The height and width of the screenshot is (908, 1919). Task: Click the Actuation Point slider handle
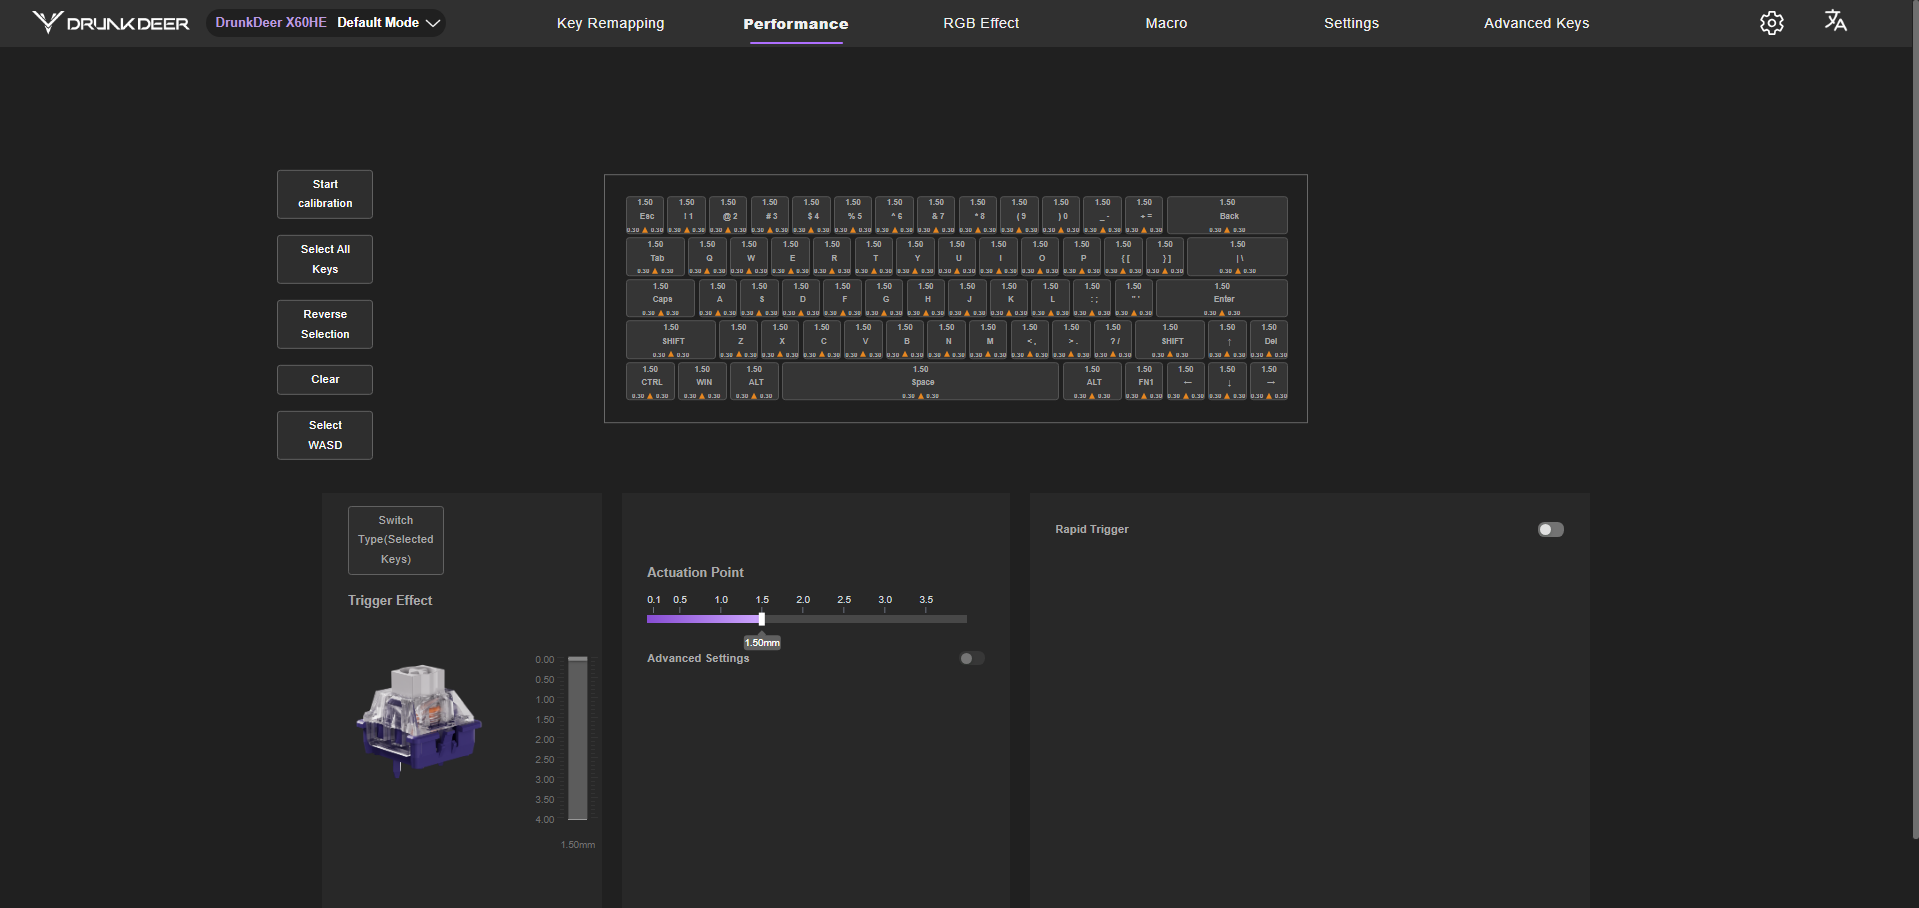762,619
